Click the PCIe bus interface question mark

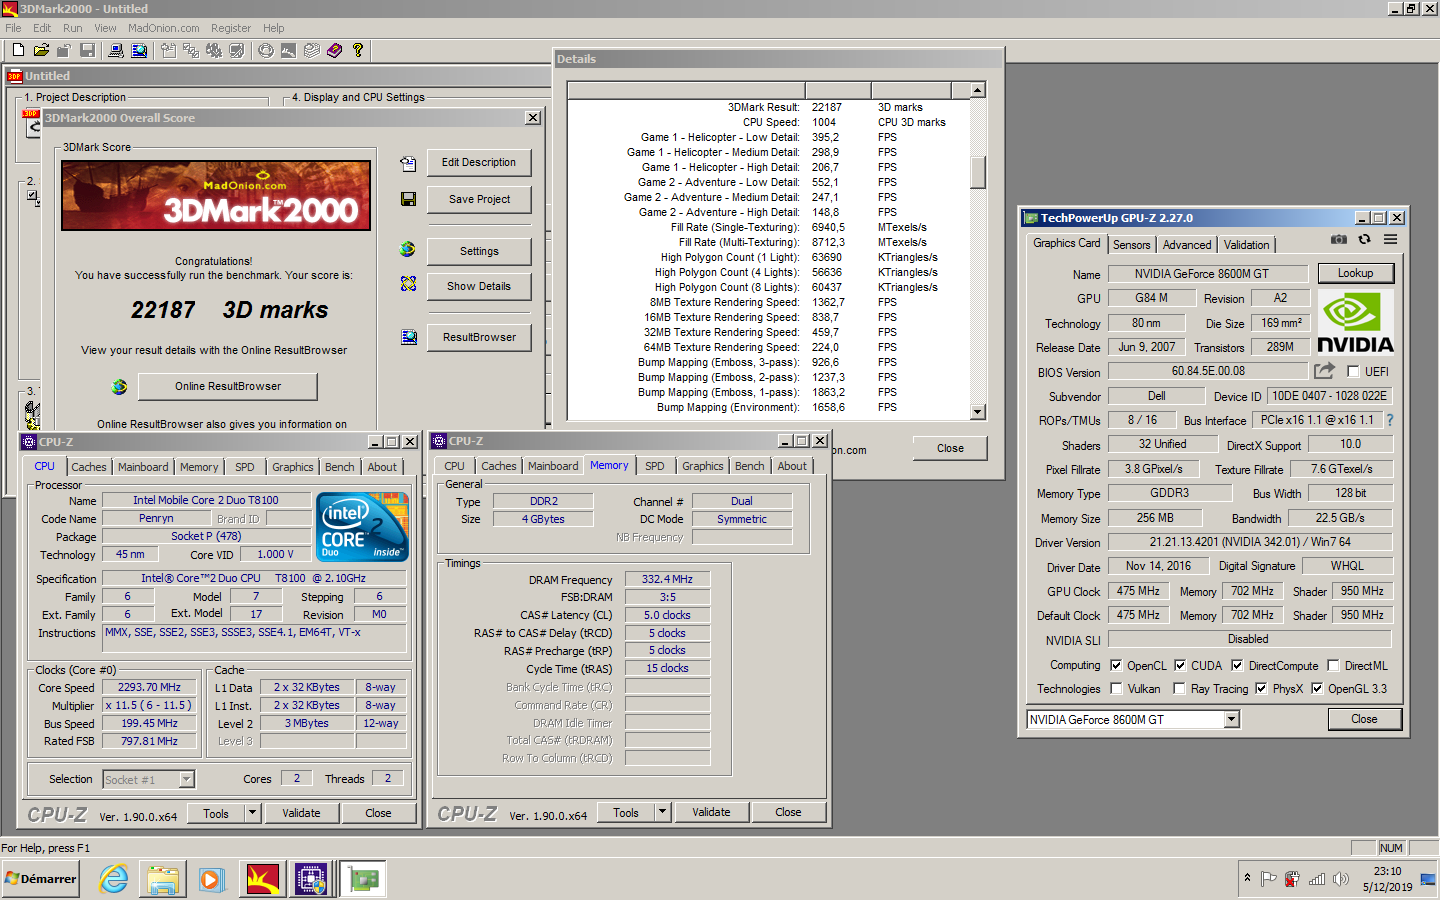click(1390, 420)
